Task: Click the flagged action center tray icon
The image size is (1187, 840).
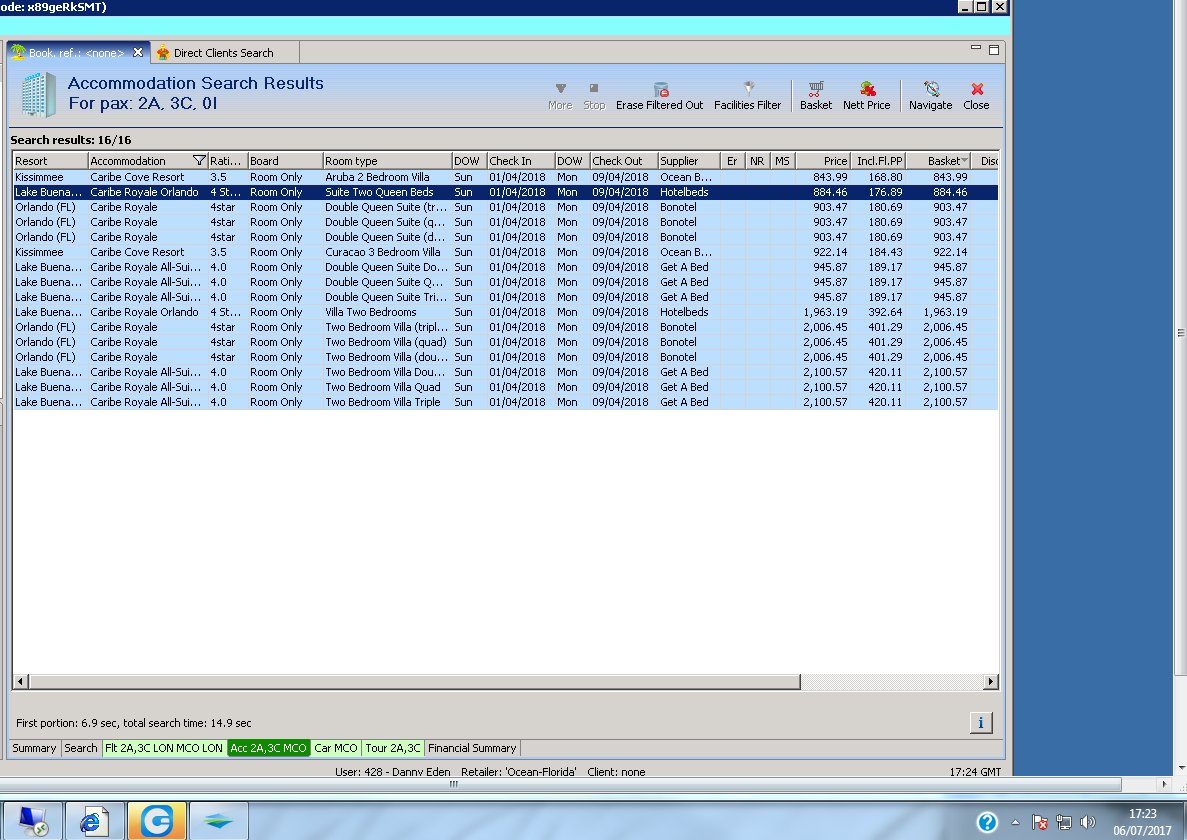Action: (x=1040, y=822)
